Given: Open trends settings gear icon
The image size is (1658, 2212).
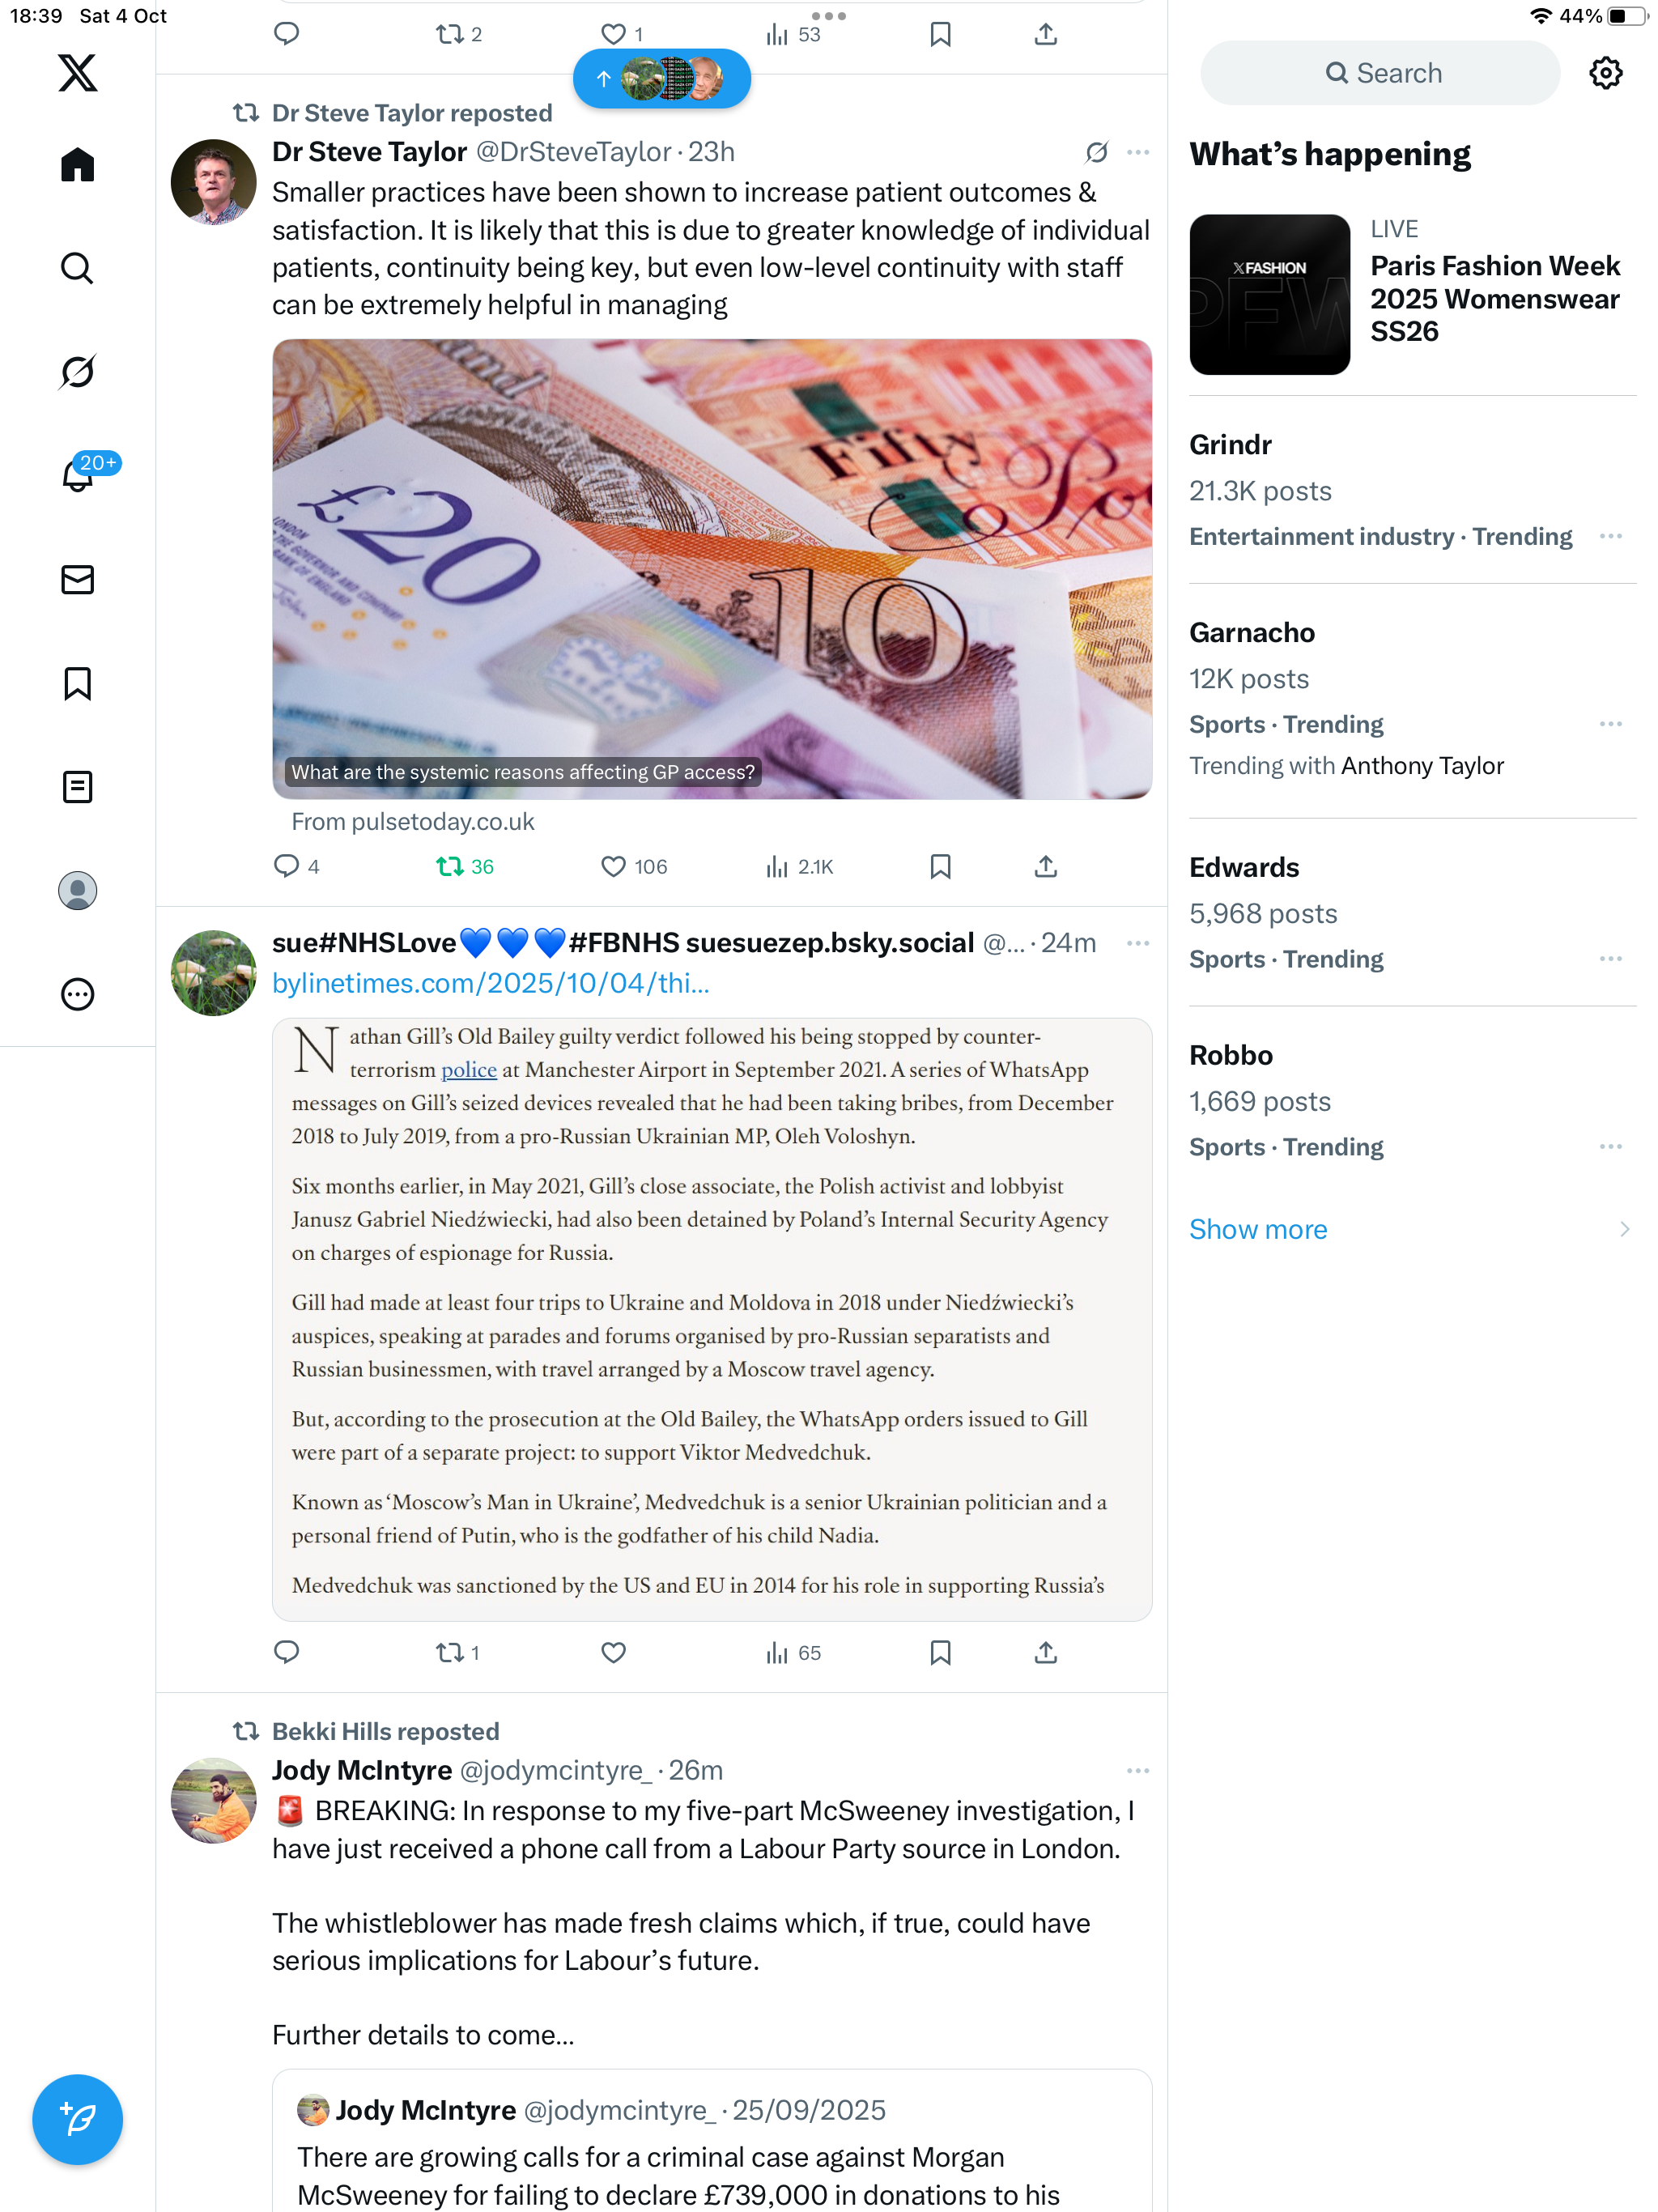Looking at the screenshot, I should 1605,73.
